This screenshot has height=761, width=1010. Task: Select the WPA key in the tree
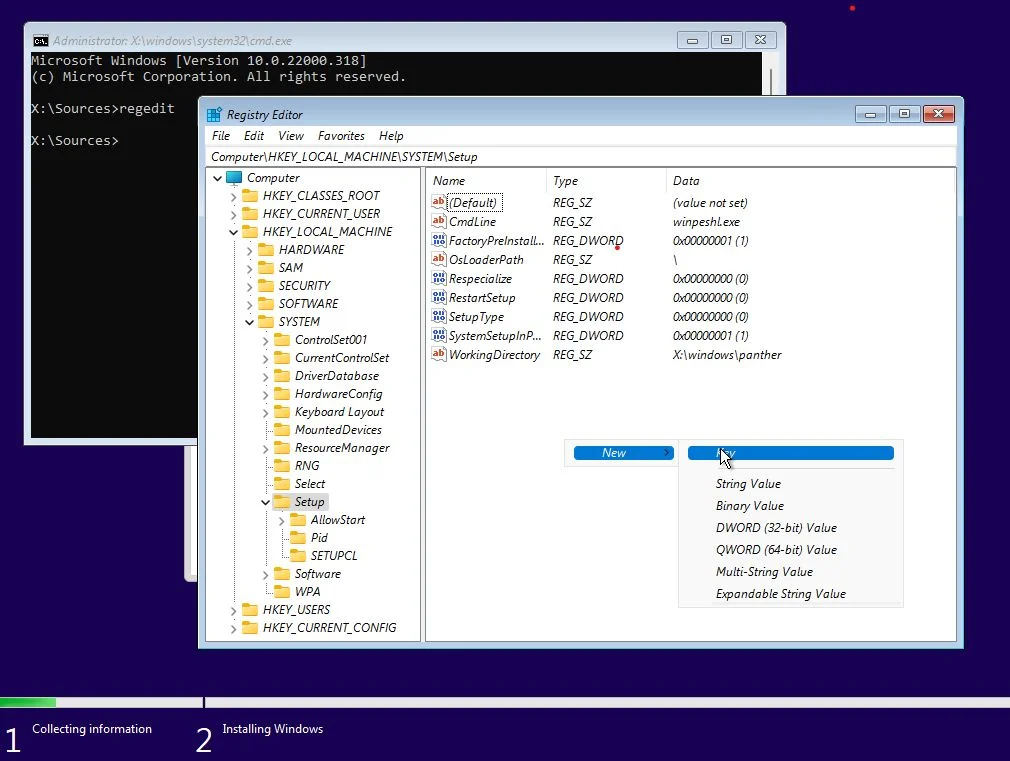click(x=307, y=592)
